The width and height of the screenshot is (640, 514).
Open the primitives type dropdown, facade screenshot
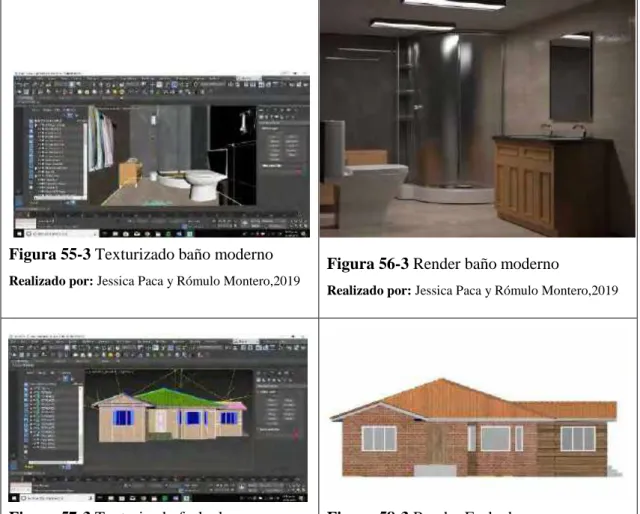click(x=280, y=386)
